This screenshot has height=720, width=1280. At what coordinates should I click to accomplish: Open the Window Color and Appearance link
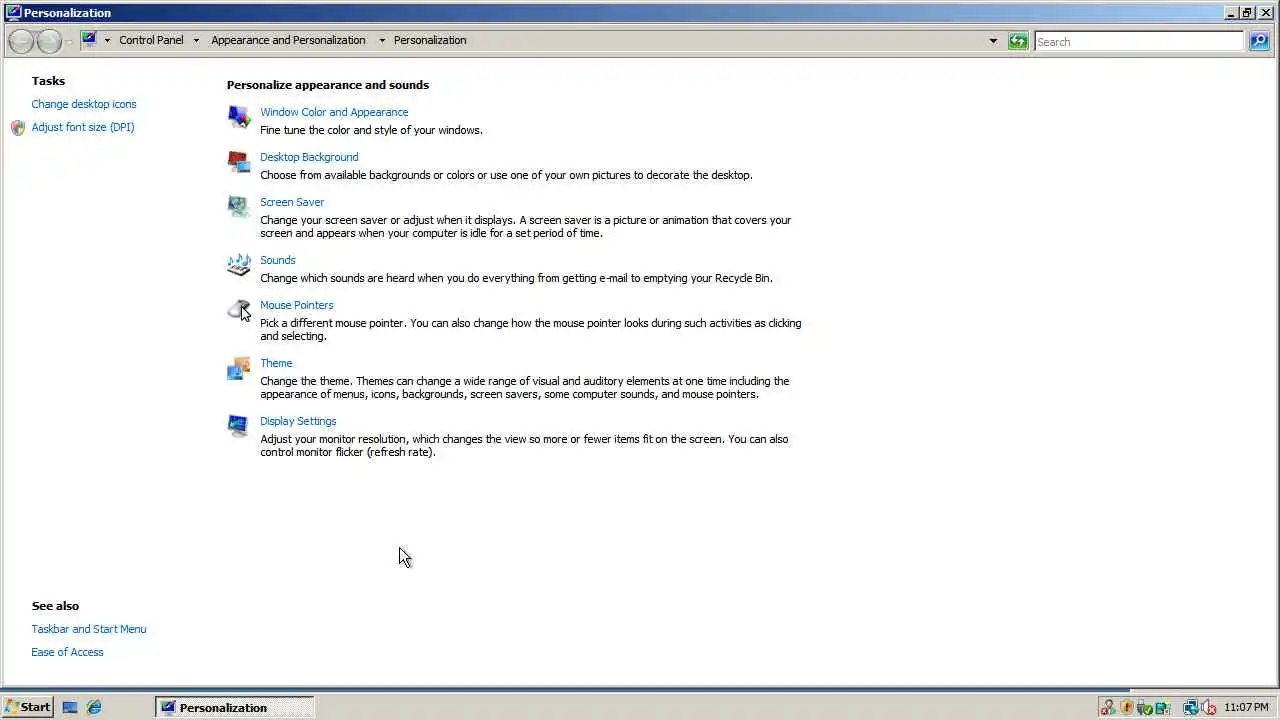point(334,112)
